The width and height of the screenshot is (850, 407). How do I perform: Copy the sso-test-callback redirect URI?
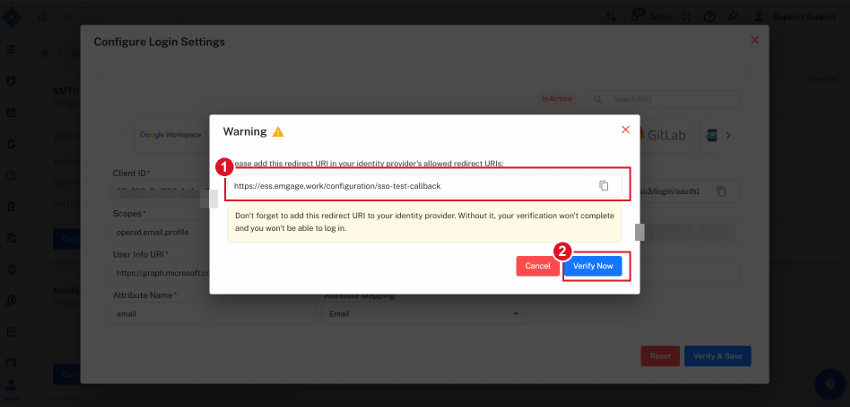[x=603, y=186]
